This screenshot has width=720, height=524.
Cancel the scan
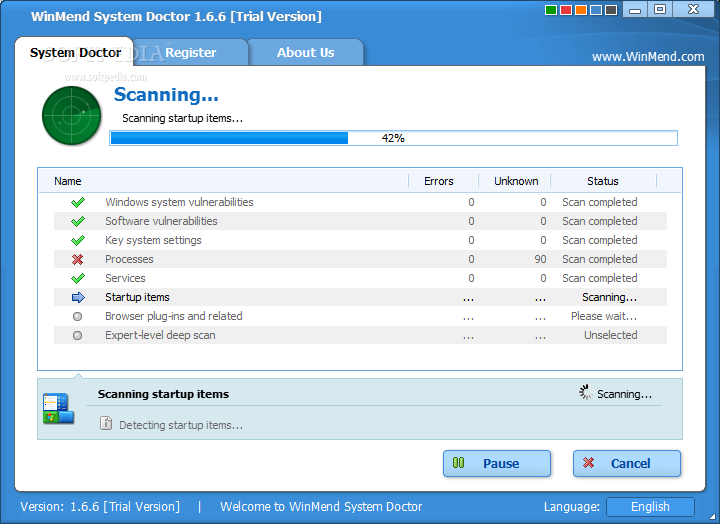pos(627,463)
